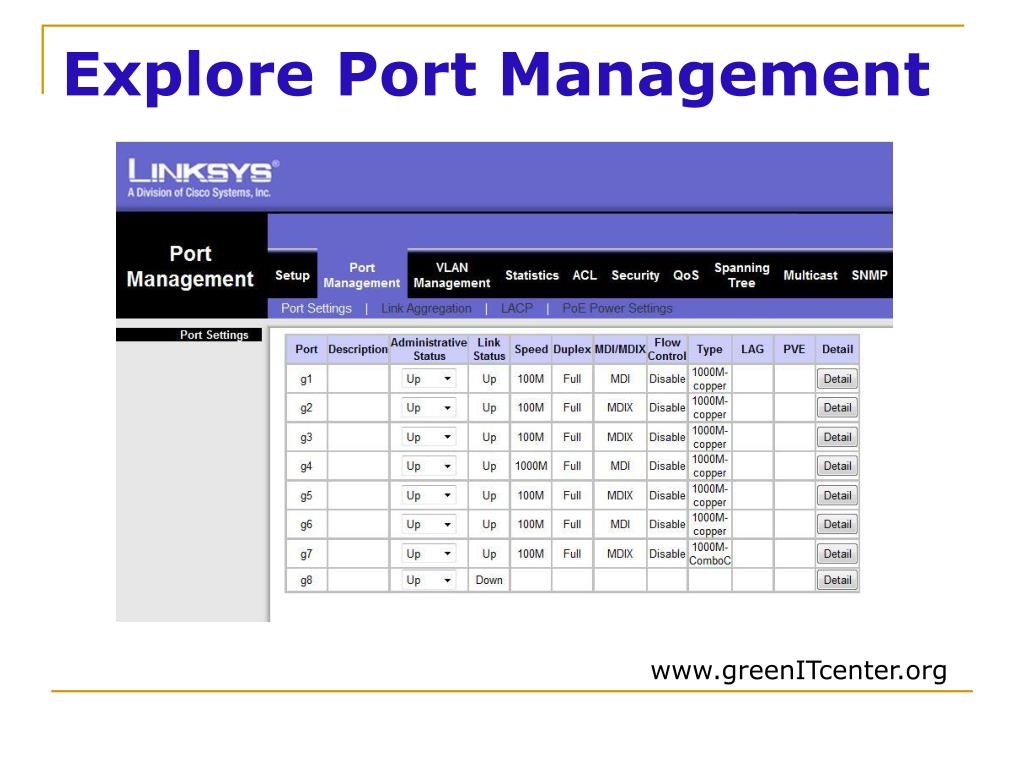Screen dimensions: 1024x768
Task: Open Administrative Status dropdown for port g3
Action: click(x=428, y=437)
